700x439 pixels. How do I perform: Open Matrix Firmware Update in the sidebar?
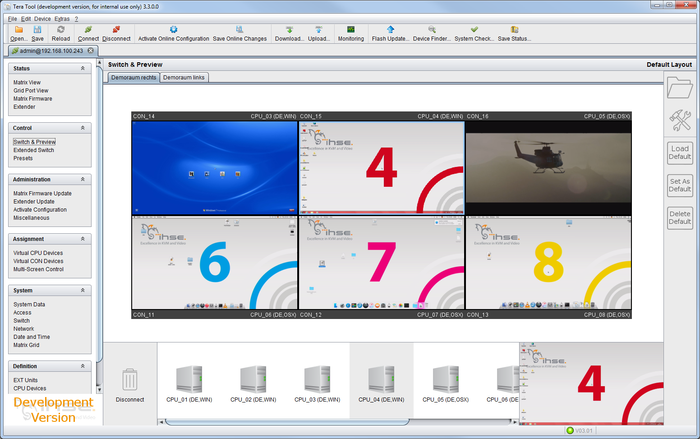[42, 193]
